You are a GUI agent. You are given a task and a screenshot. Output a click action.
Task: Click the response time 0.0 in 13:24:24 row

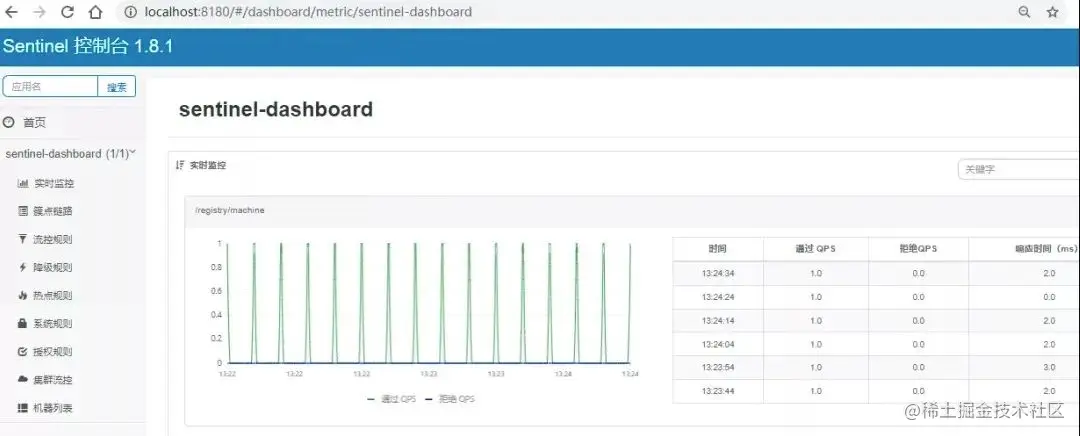tap(1049, 297)
